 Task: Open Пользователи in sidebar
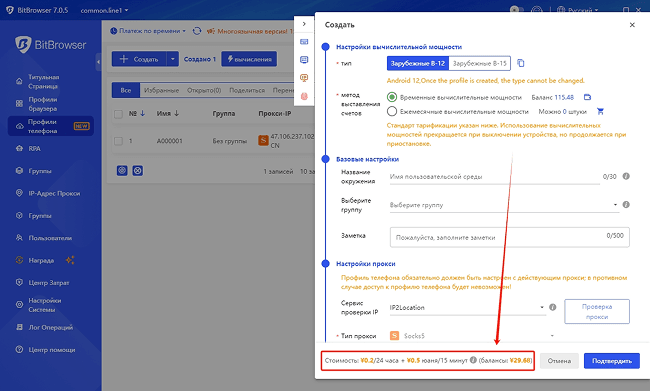(50, 238)
